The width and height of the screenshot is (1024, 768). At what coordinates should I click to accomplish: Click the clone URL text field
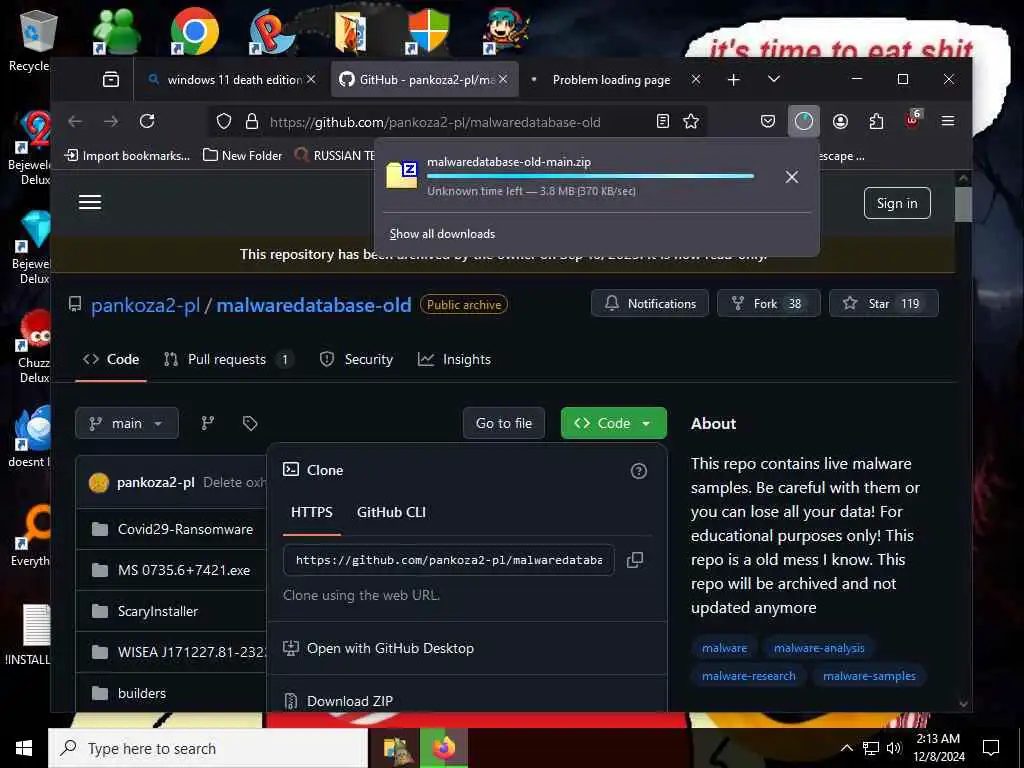(x=449, y=560)
